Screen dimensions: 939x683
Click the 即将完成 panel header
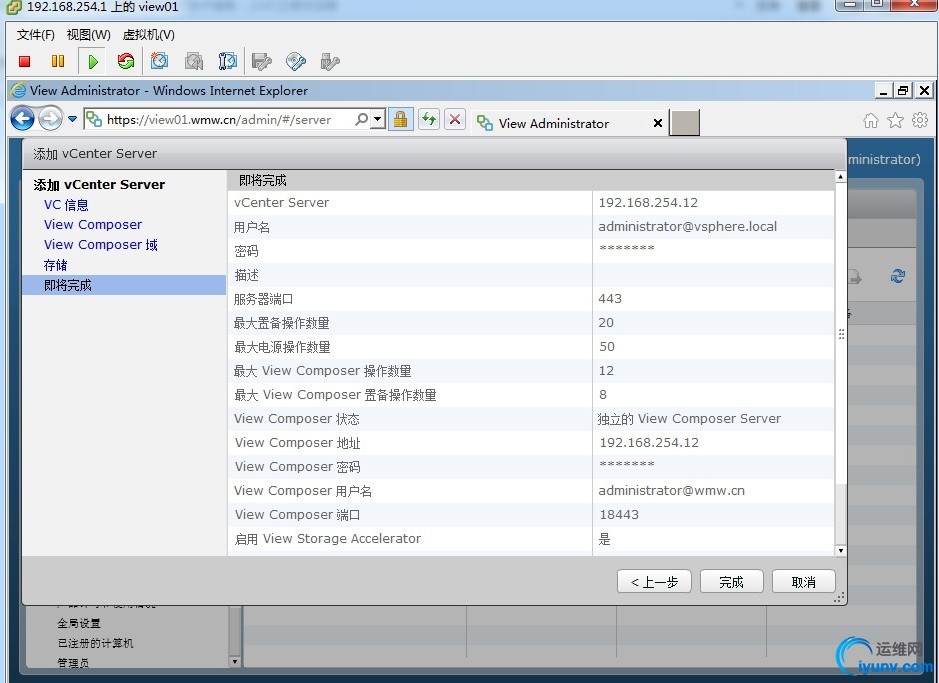pyautogui.click(x=531, y=180)
